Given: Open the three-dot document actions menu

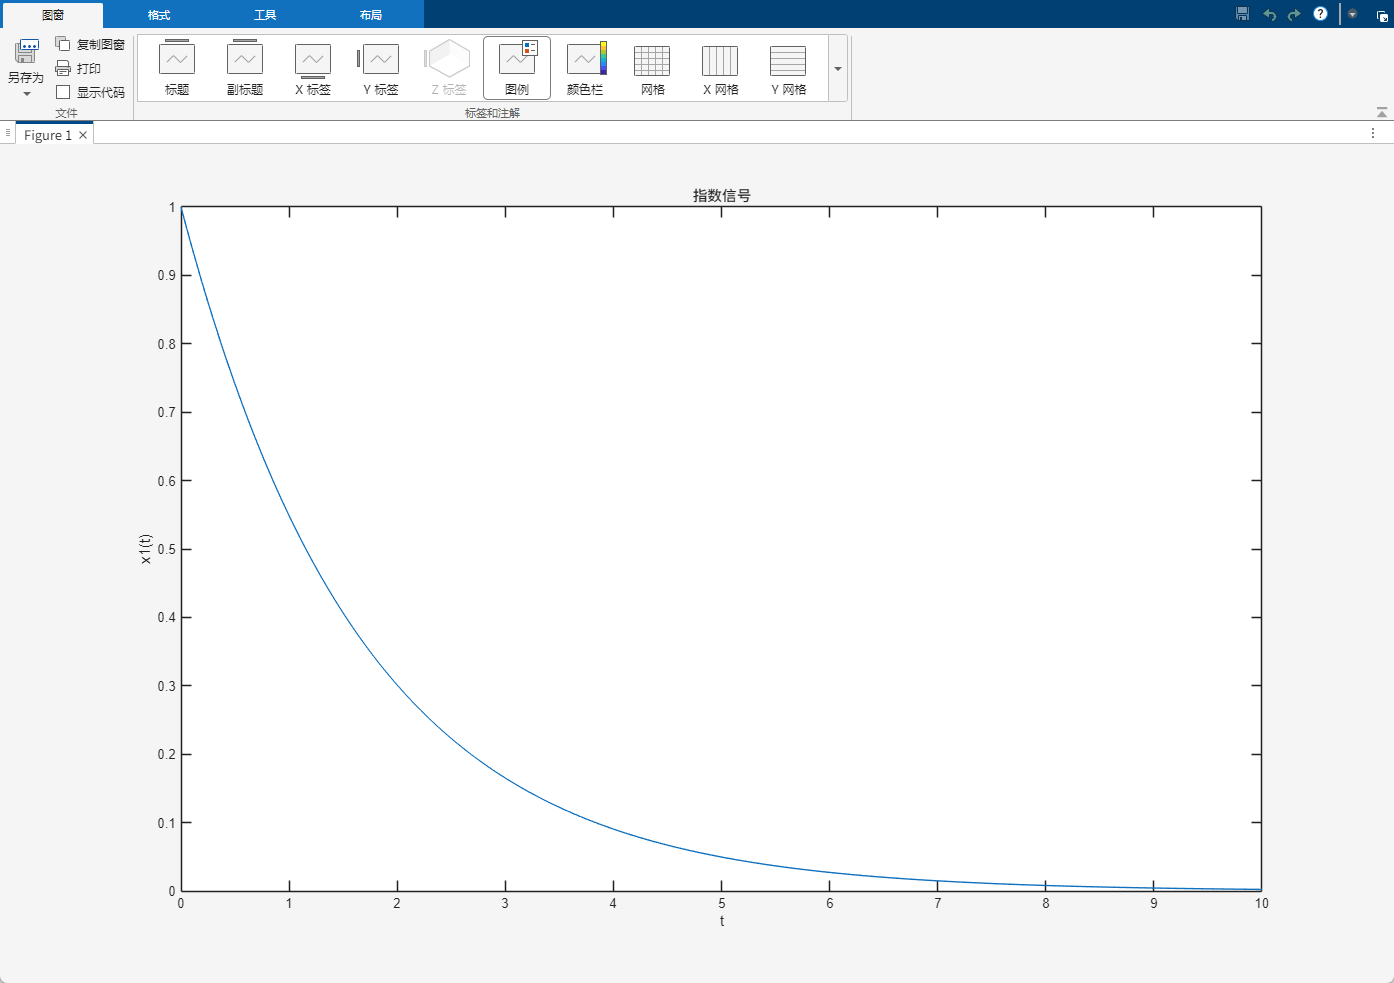Looking at the screenshot, I should tap(1373, 133).
